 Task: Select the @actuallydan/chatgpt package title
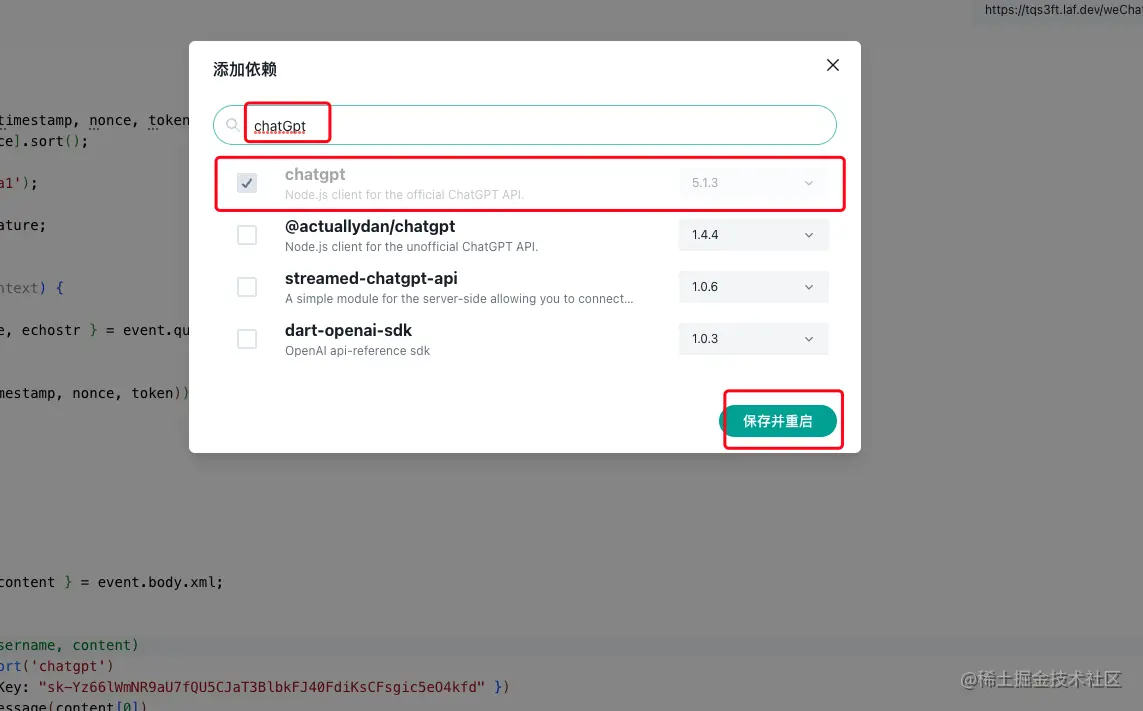(370, 226)
